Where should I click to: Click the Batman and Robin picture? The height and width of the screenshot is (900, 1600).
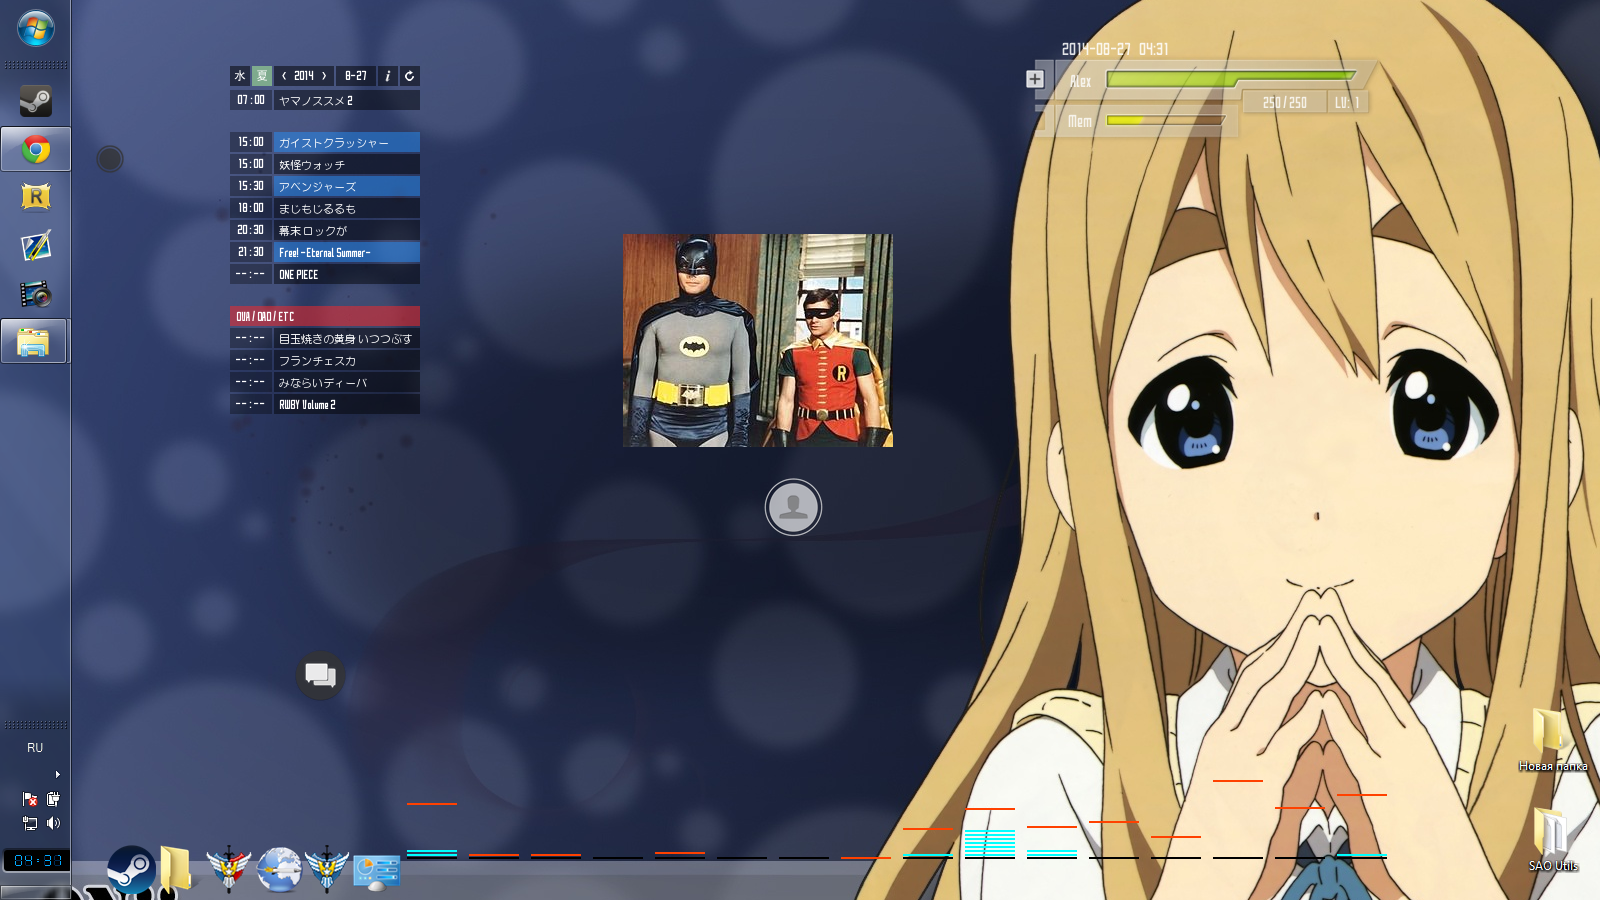point(758,340)
